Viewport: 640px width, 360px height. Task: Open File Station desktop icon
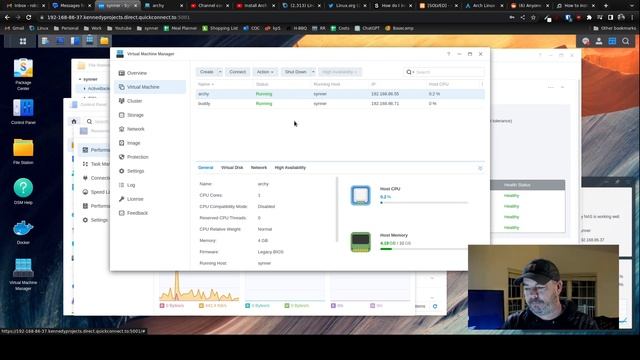23,151
